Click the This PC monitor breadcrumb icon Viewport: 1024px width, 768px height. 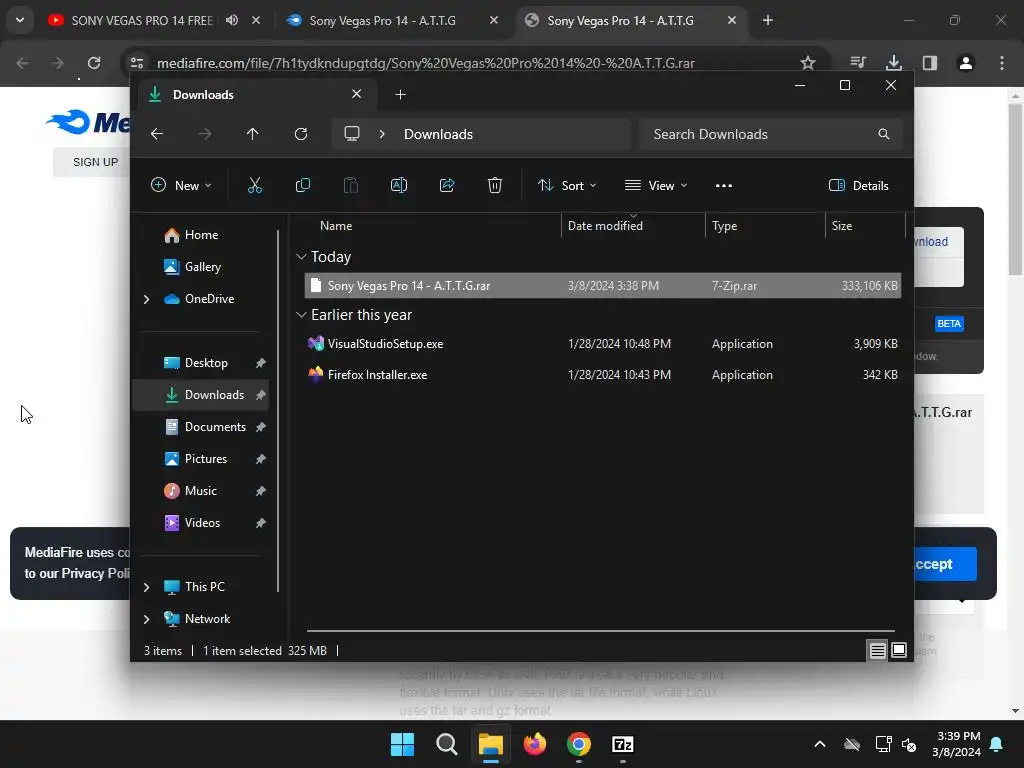pos(352,134)
